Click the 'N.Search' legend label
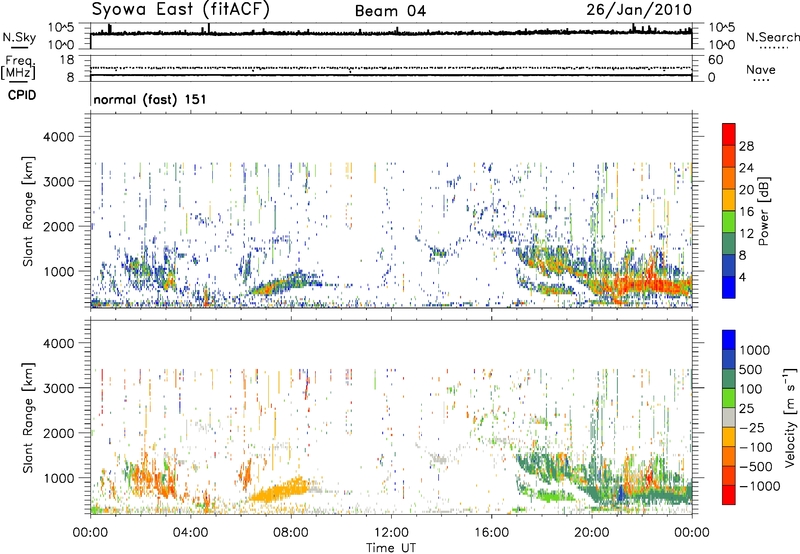 pos(772,37)
